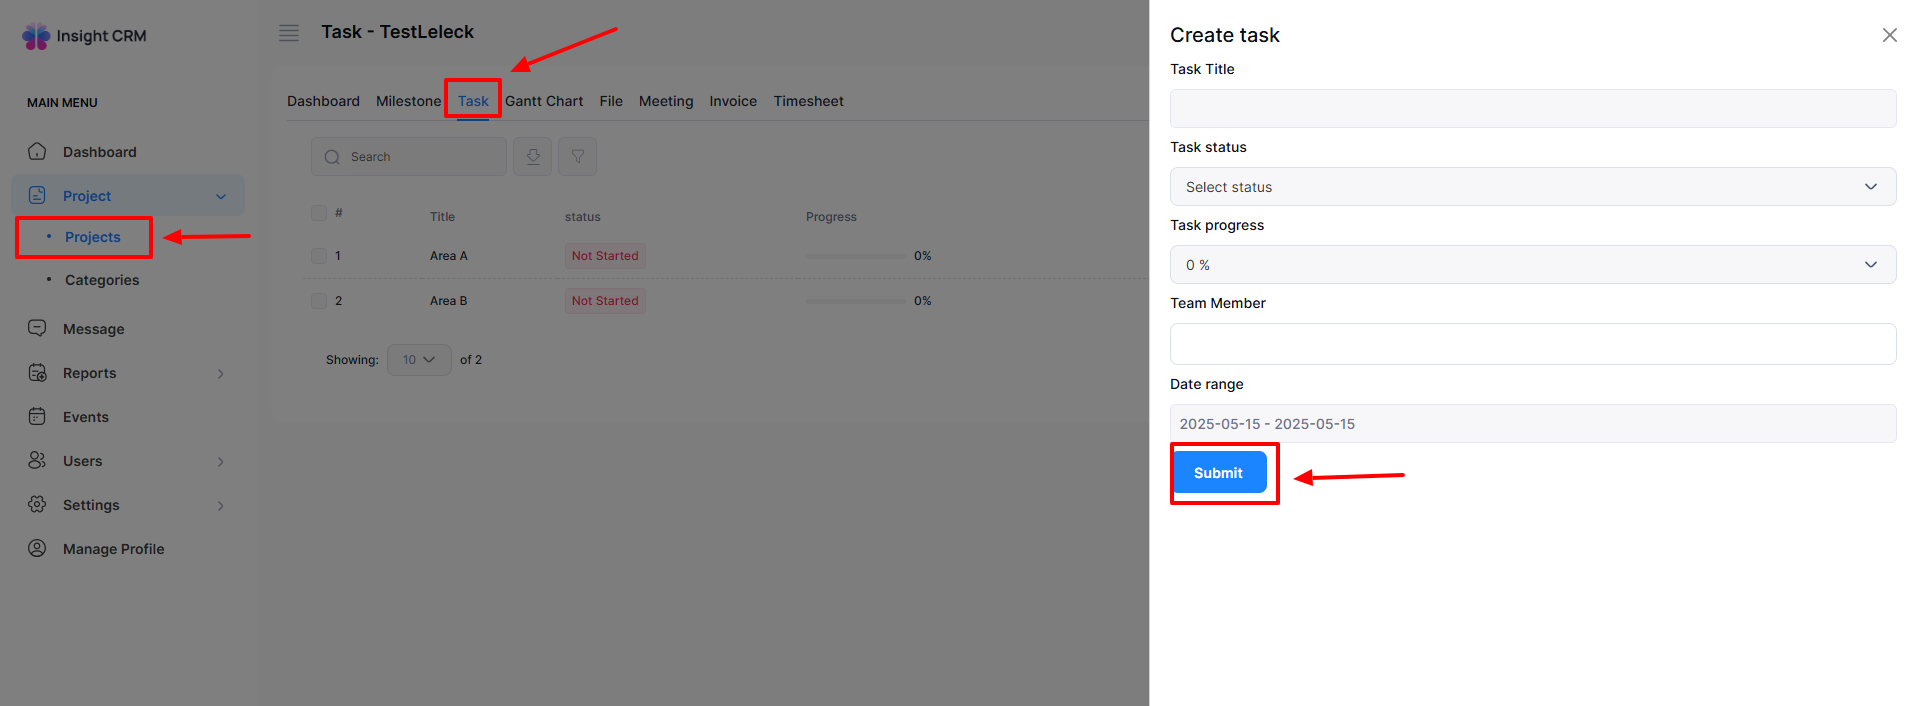Focus the Task Title input field

tap(1532, 108)
